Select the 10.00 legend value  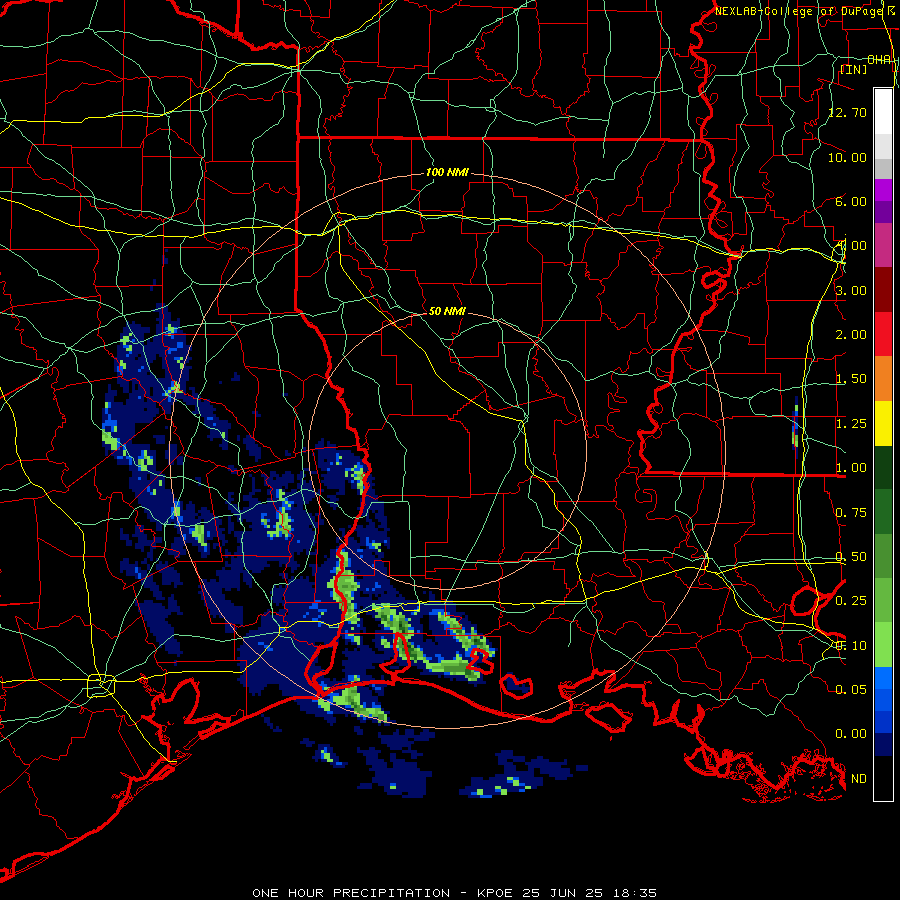click(x=847, y=157)
